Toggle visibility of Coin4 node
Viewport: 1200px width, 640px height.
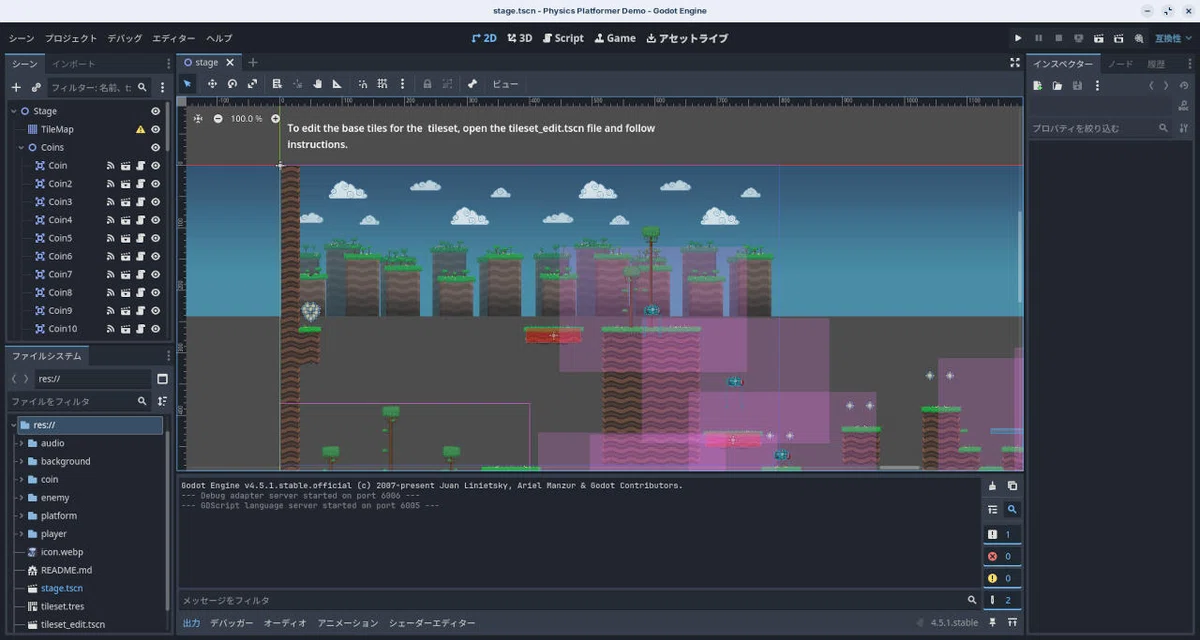click(x=156, y=220)
